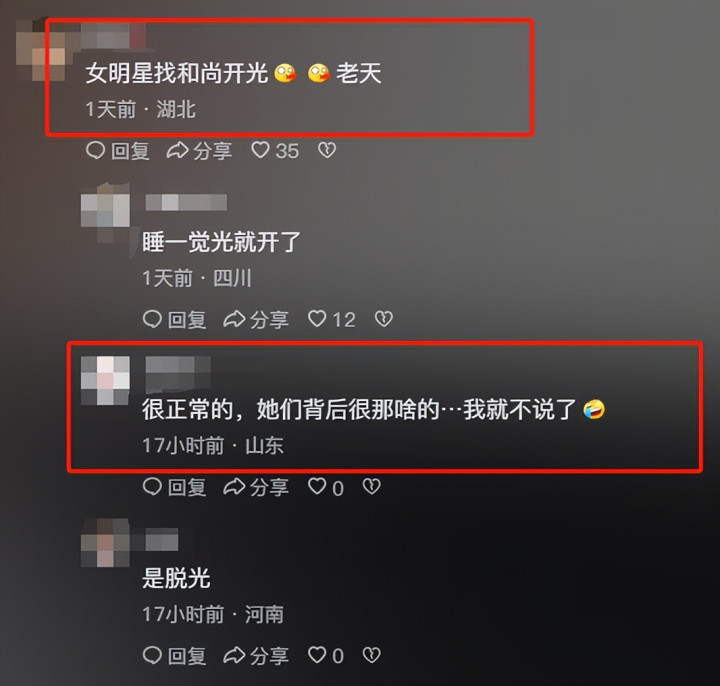Dislike the Shandong comment via the broken heart
The height and width of the screenshot is (686, 720).
tap(371, 487)
